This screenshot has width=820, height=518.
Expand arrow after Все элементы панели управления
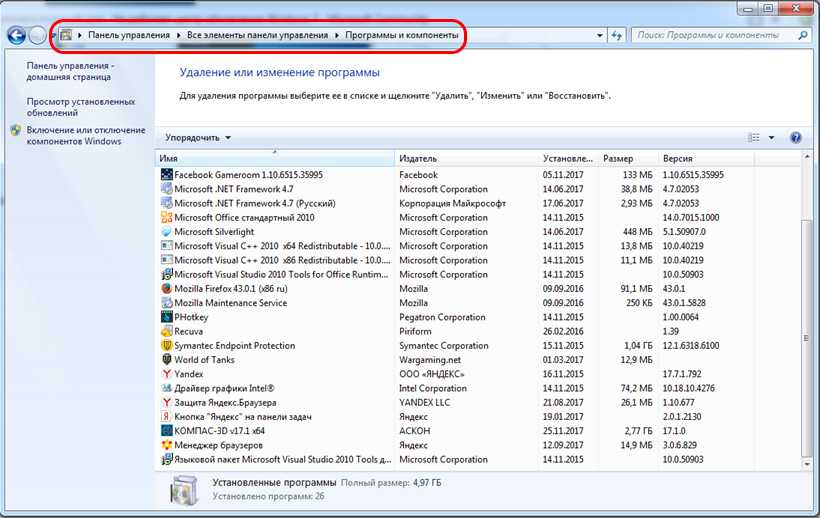pos(336,35)
